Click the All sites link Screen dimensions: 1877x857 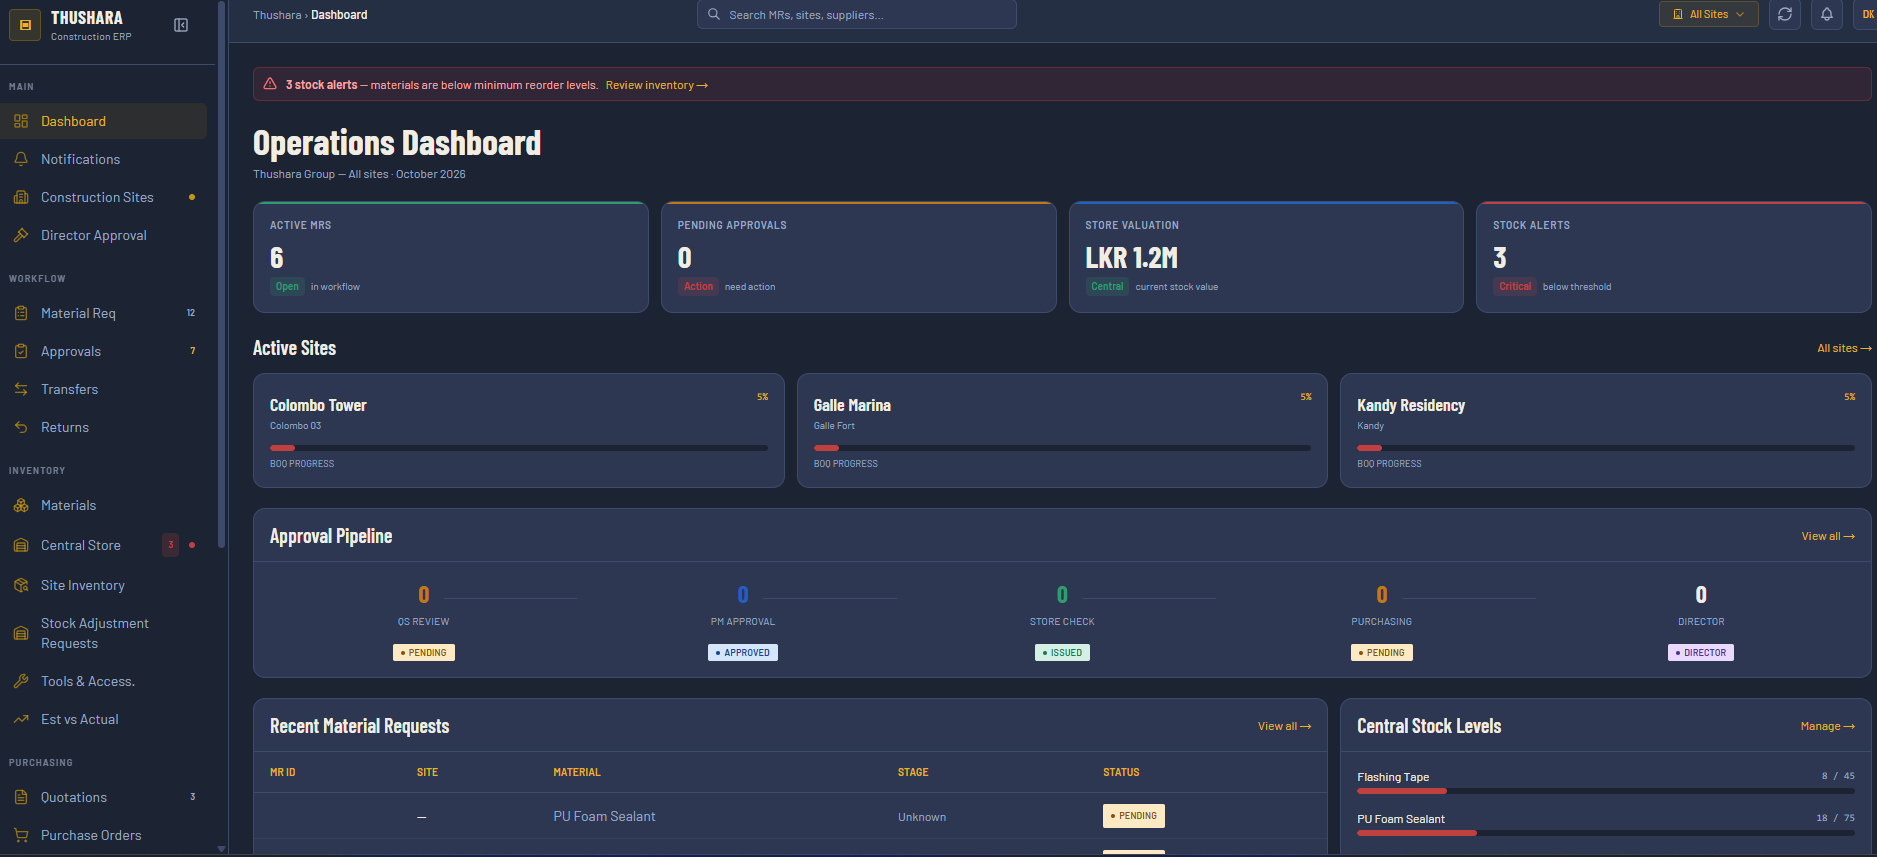1844,348
